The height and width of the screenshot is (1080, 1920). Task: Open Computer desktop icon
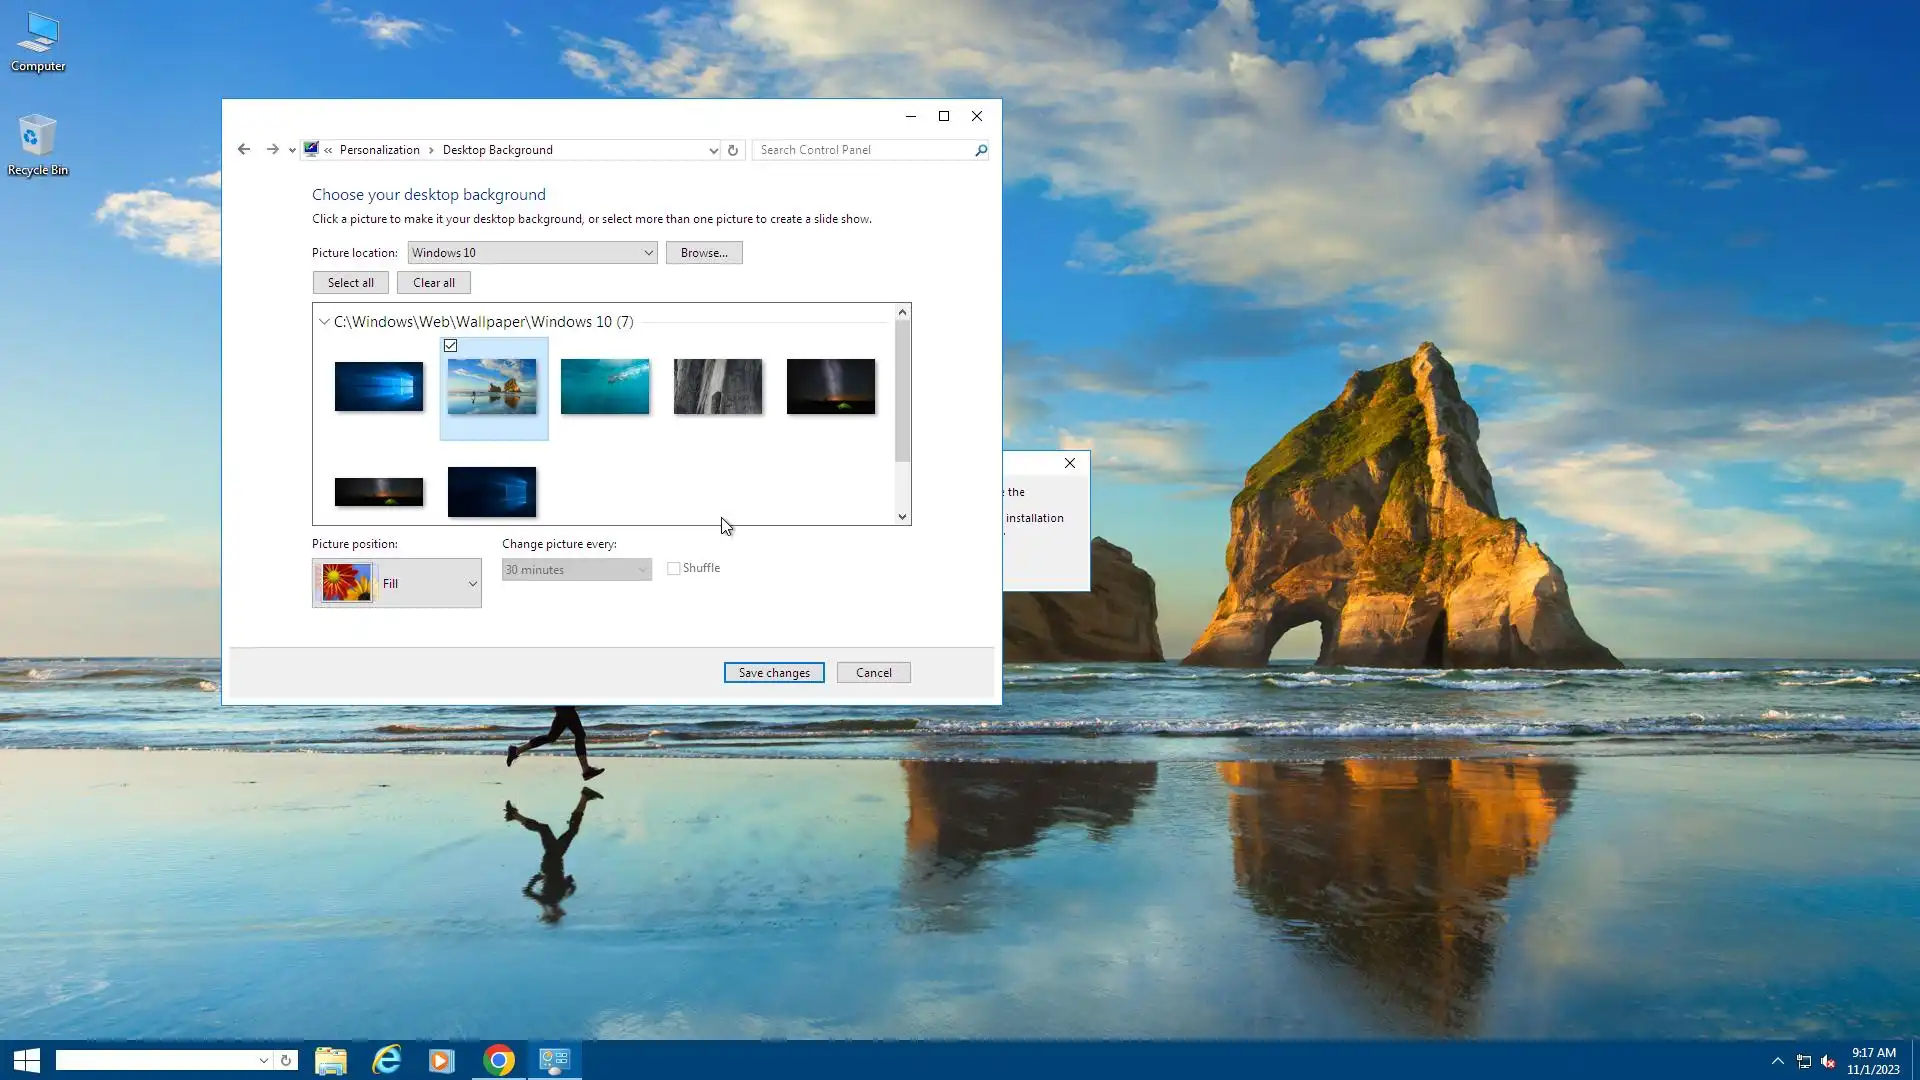coord(37,40)
